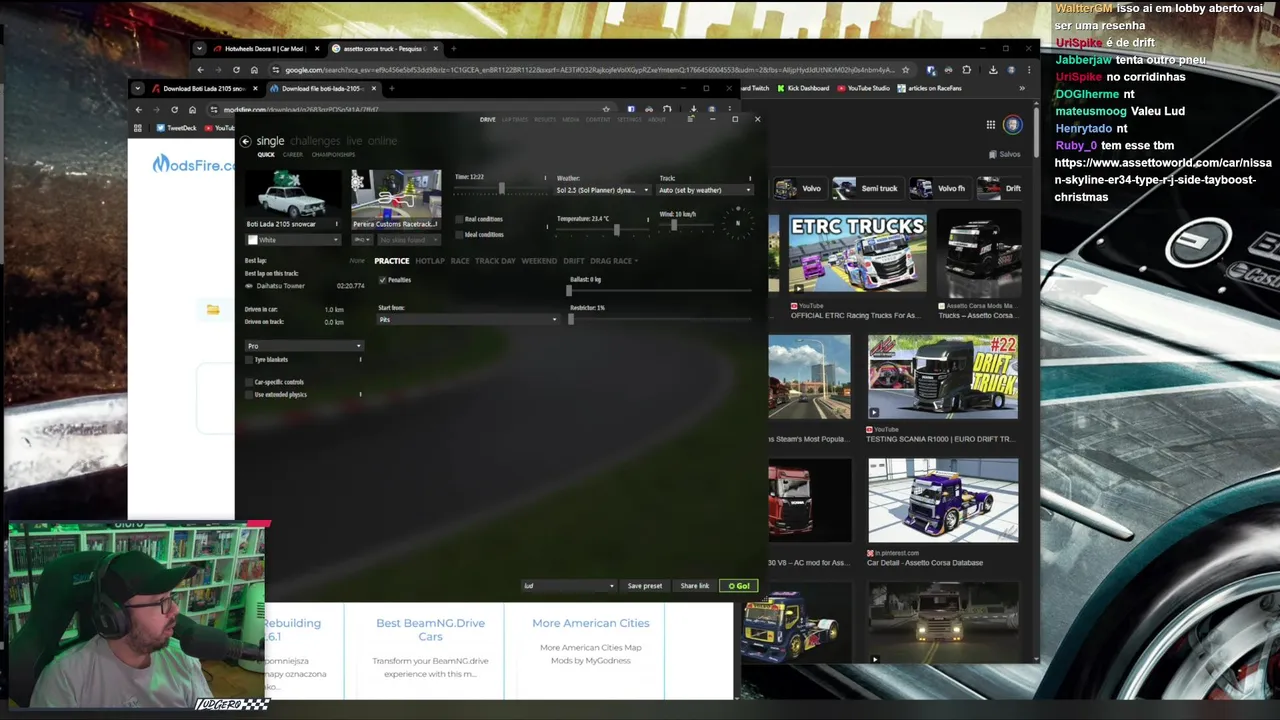The width and height of the screenshot is (1280, 720).
Task: Expand the tab search chevron in Google window
Action: [x=199, y=48]
